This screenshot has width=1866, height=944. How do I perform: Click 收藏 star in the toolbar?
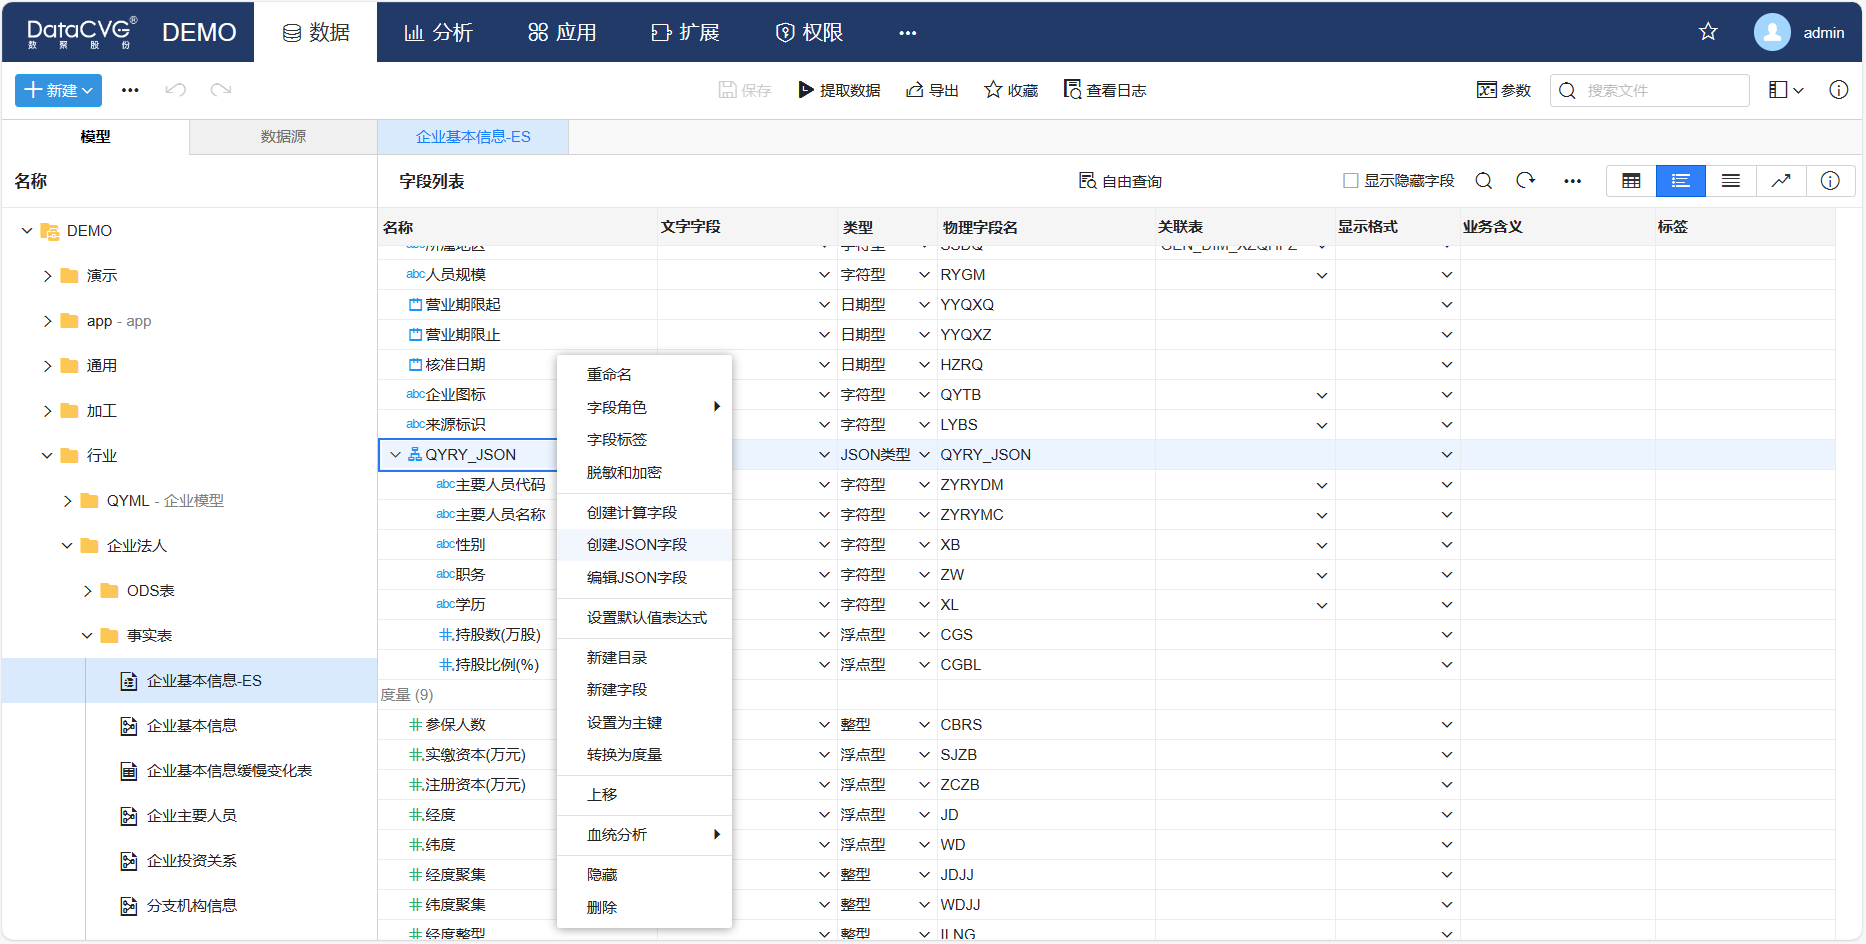tap(1011, 90)
